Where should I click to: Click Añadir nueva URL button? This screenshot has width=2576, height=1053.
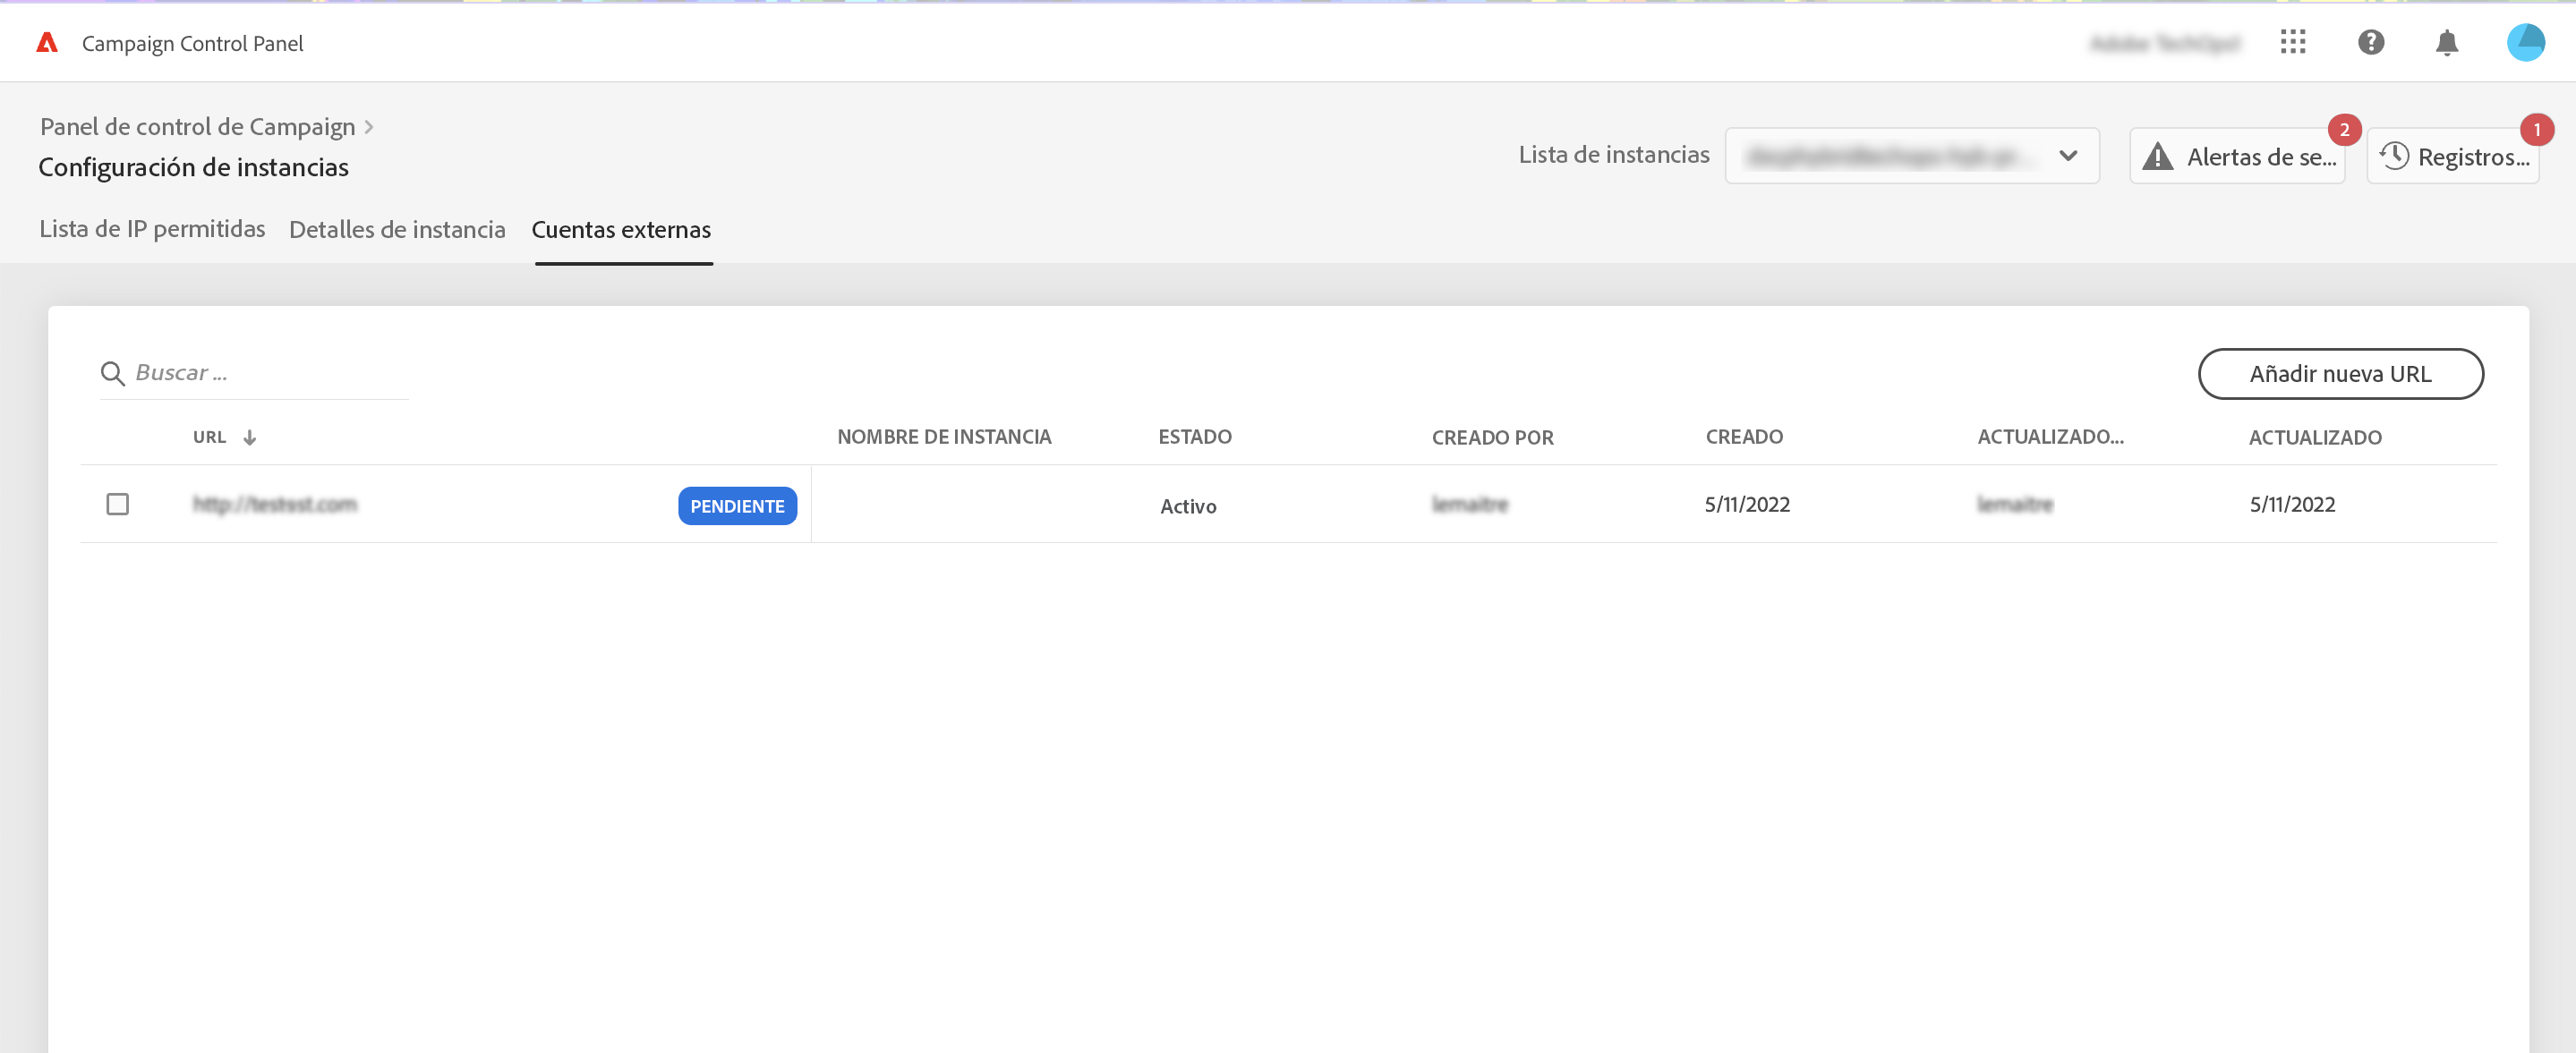click(x=2340, y=374)
